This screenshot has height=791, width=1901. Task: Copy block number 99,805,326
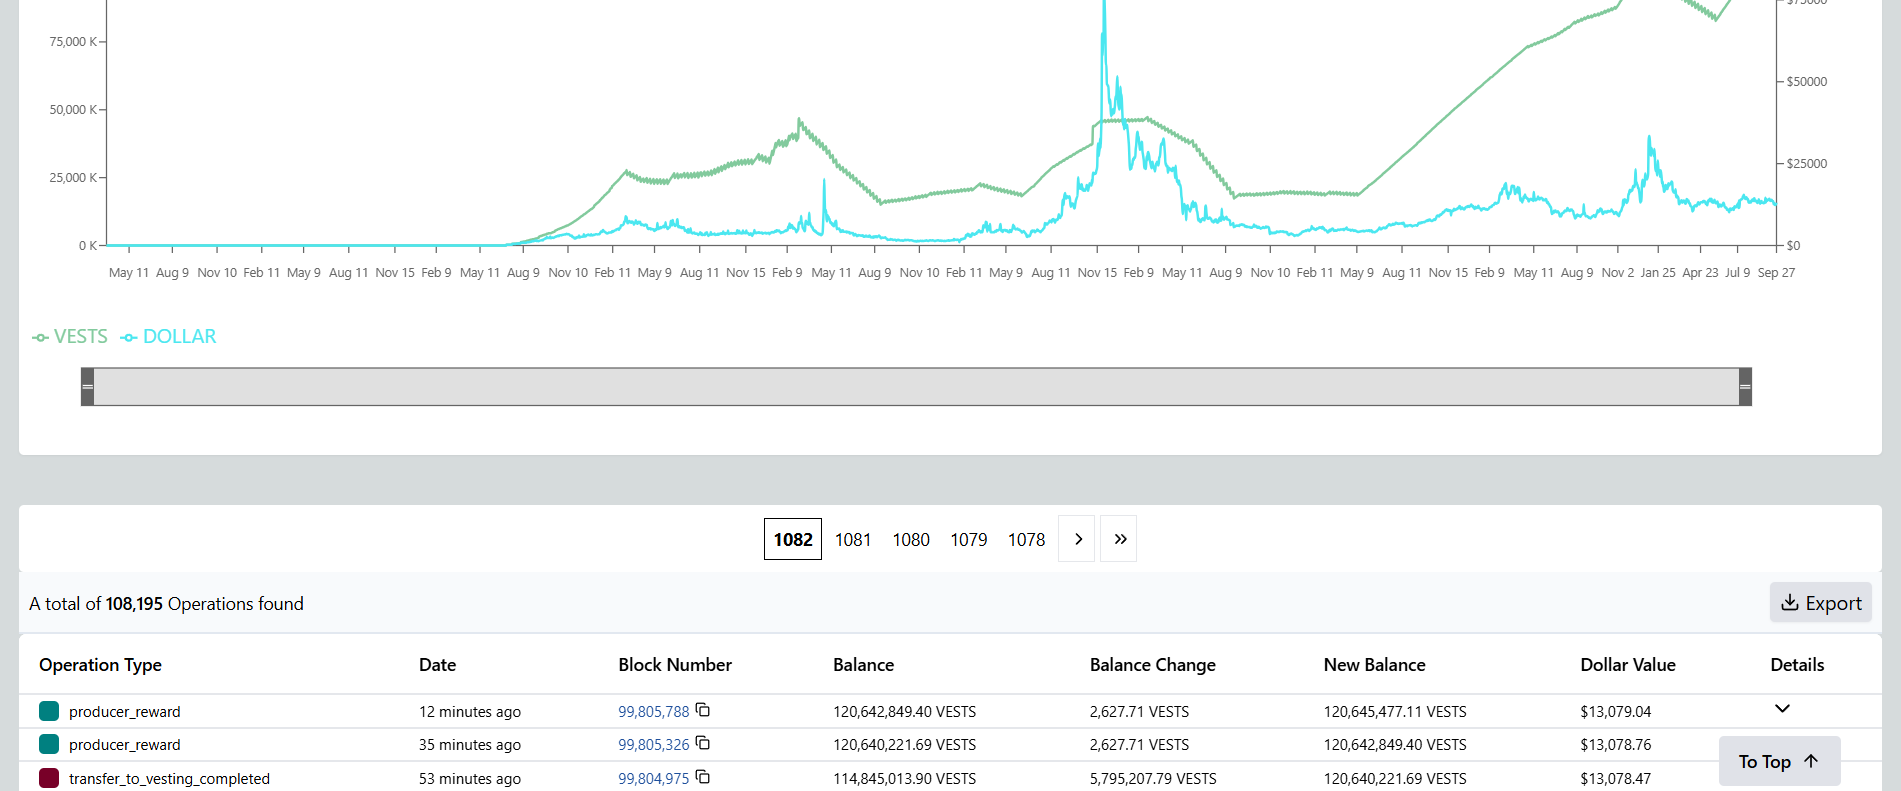click(x=703, y=743)
